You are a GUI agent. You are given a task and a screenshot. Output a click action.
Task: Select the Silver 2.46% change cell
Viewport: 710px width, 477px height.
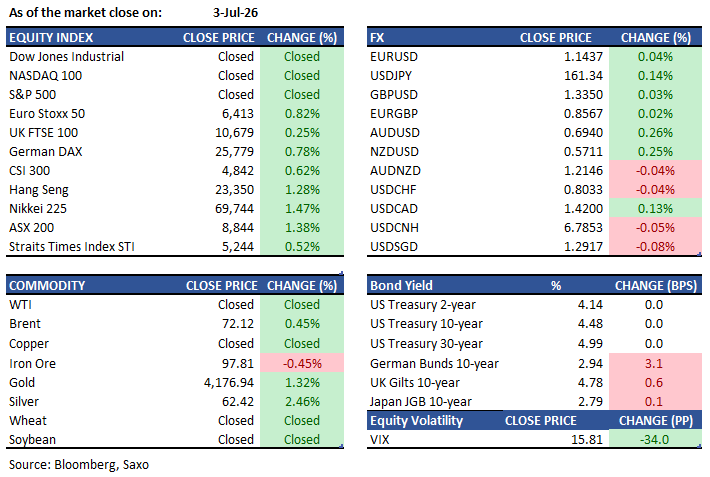click(x=302, y=402)
